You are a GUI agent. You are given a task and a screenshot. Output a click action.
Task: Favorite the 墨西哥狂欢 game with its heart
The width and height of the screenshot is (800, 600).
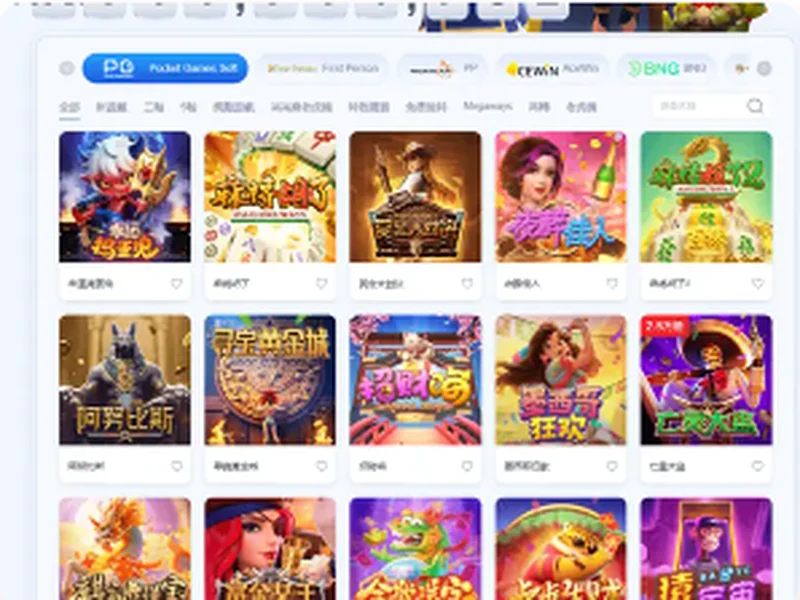tap(612, 466)
